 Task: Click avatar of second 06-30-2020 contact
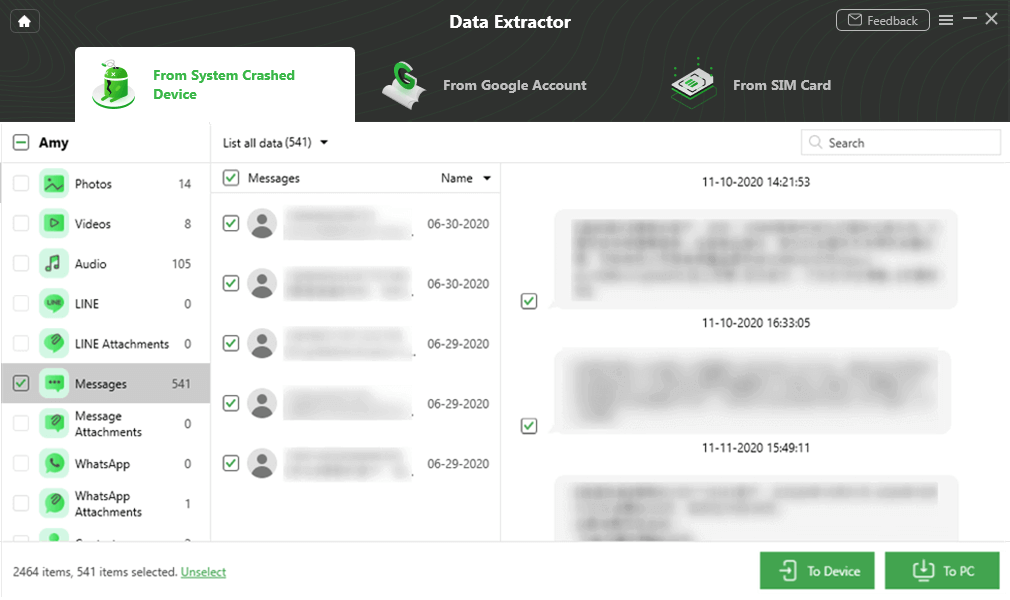(262, 284)
